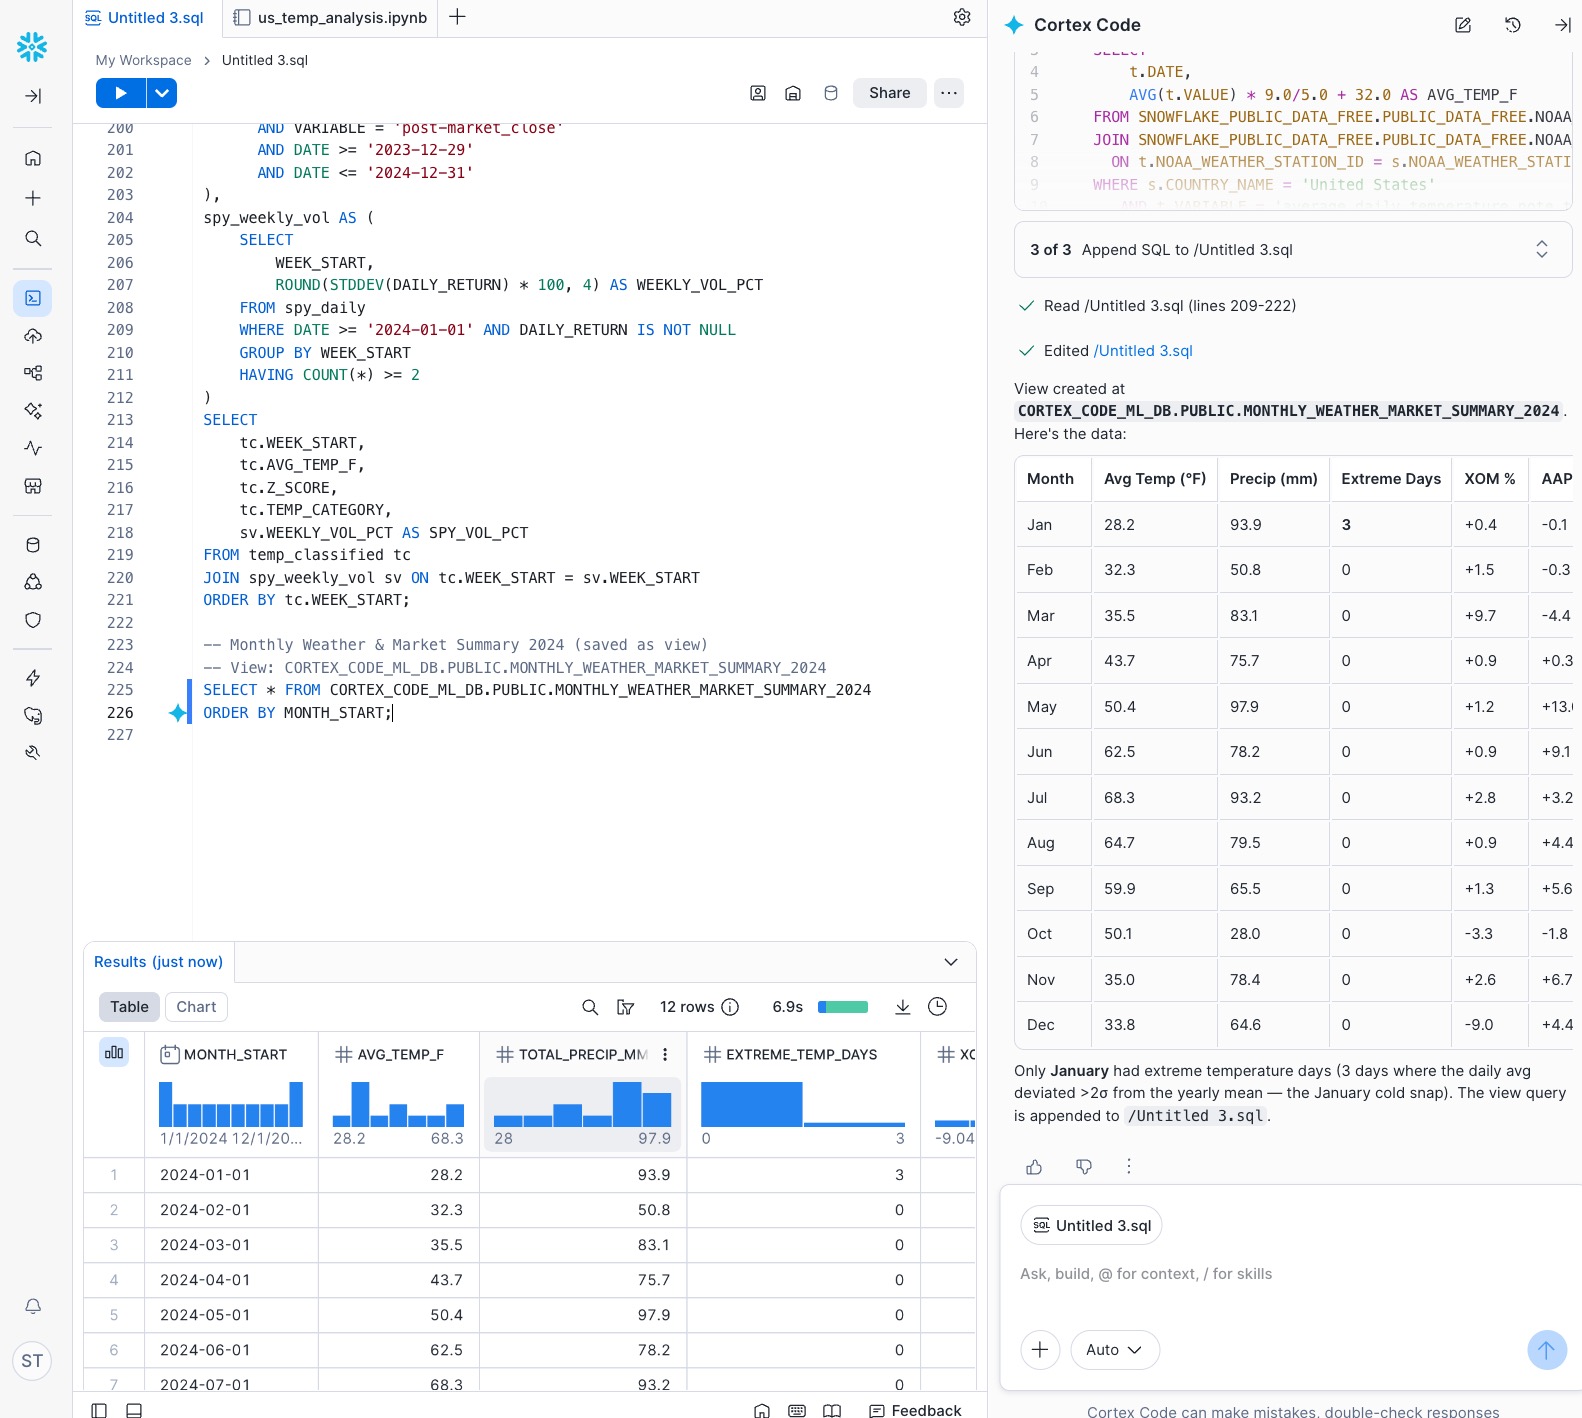Open the more options dots under response
This screenshot has width=1582, height=1418.
[x=1129, y=1166]
